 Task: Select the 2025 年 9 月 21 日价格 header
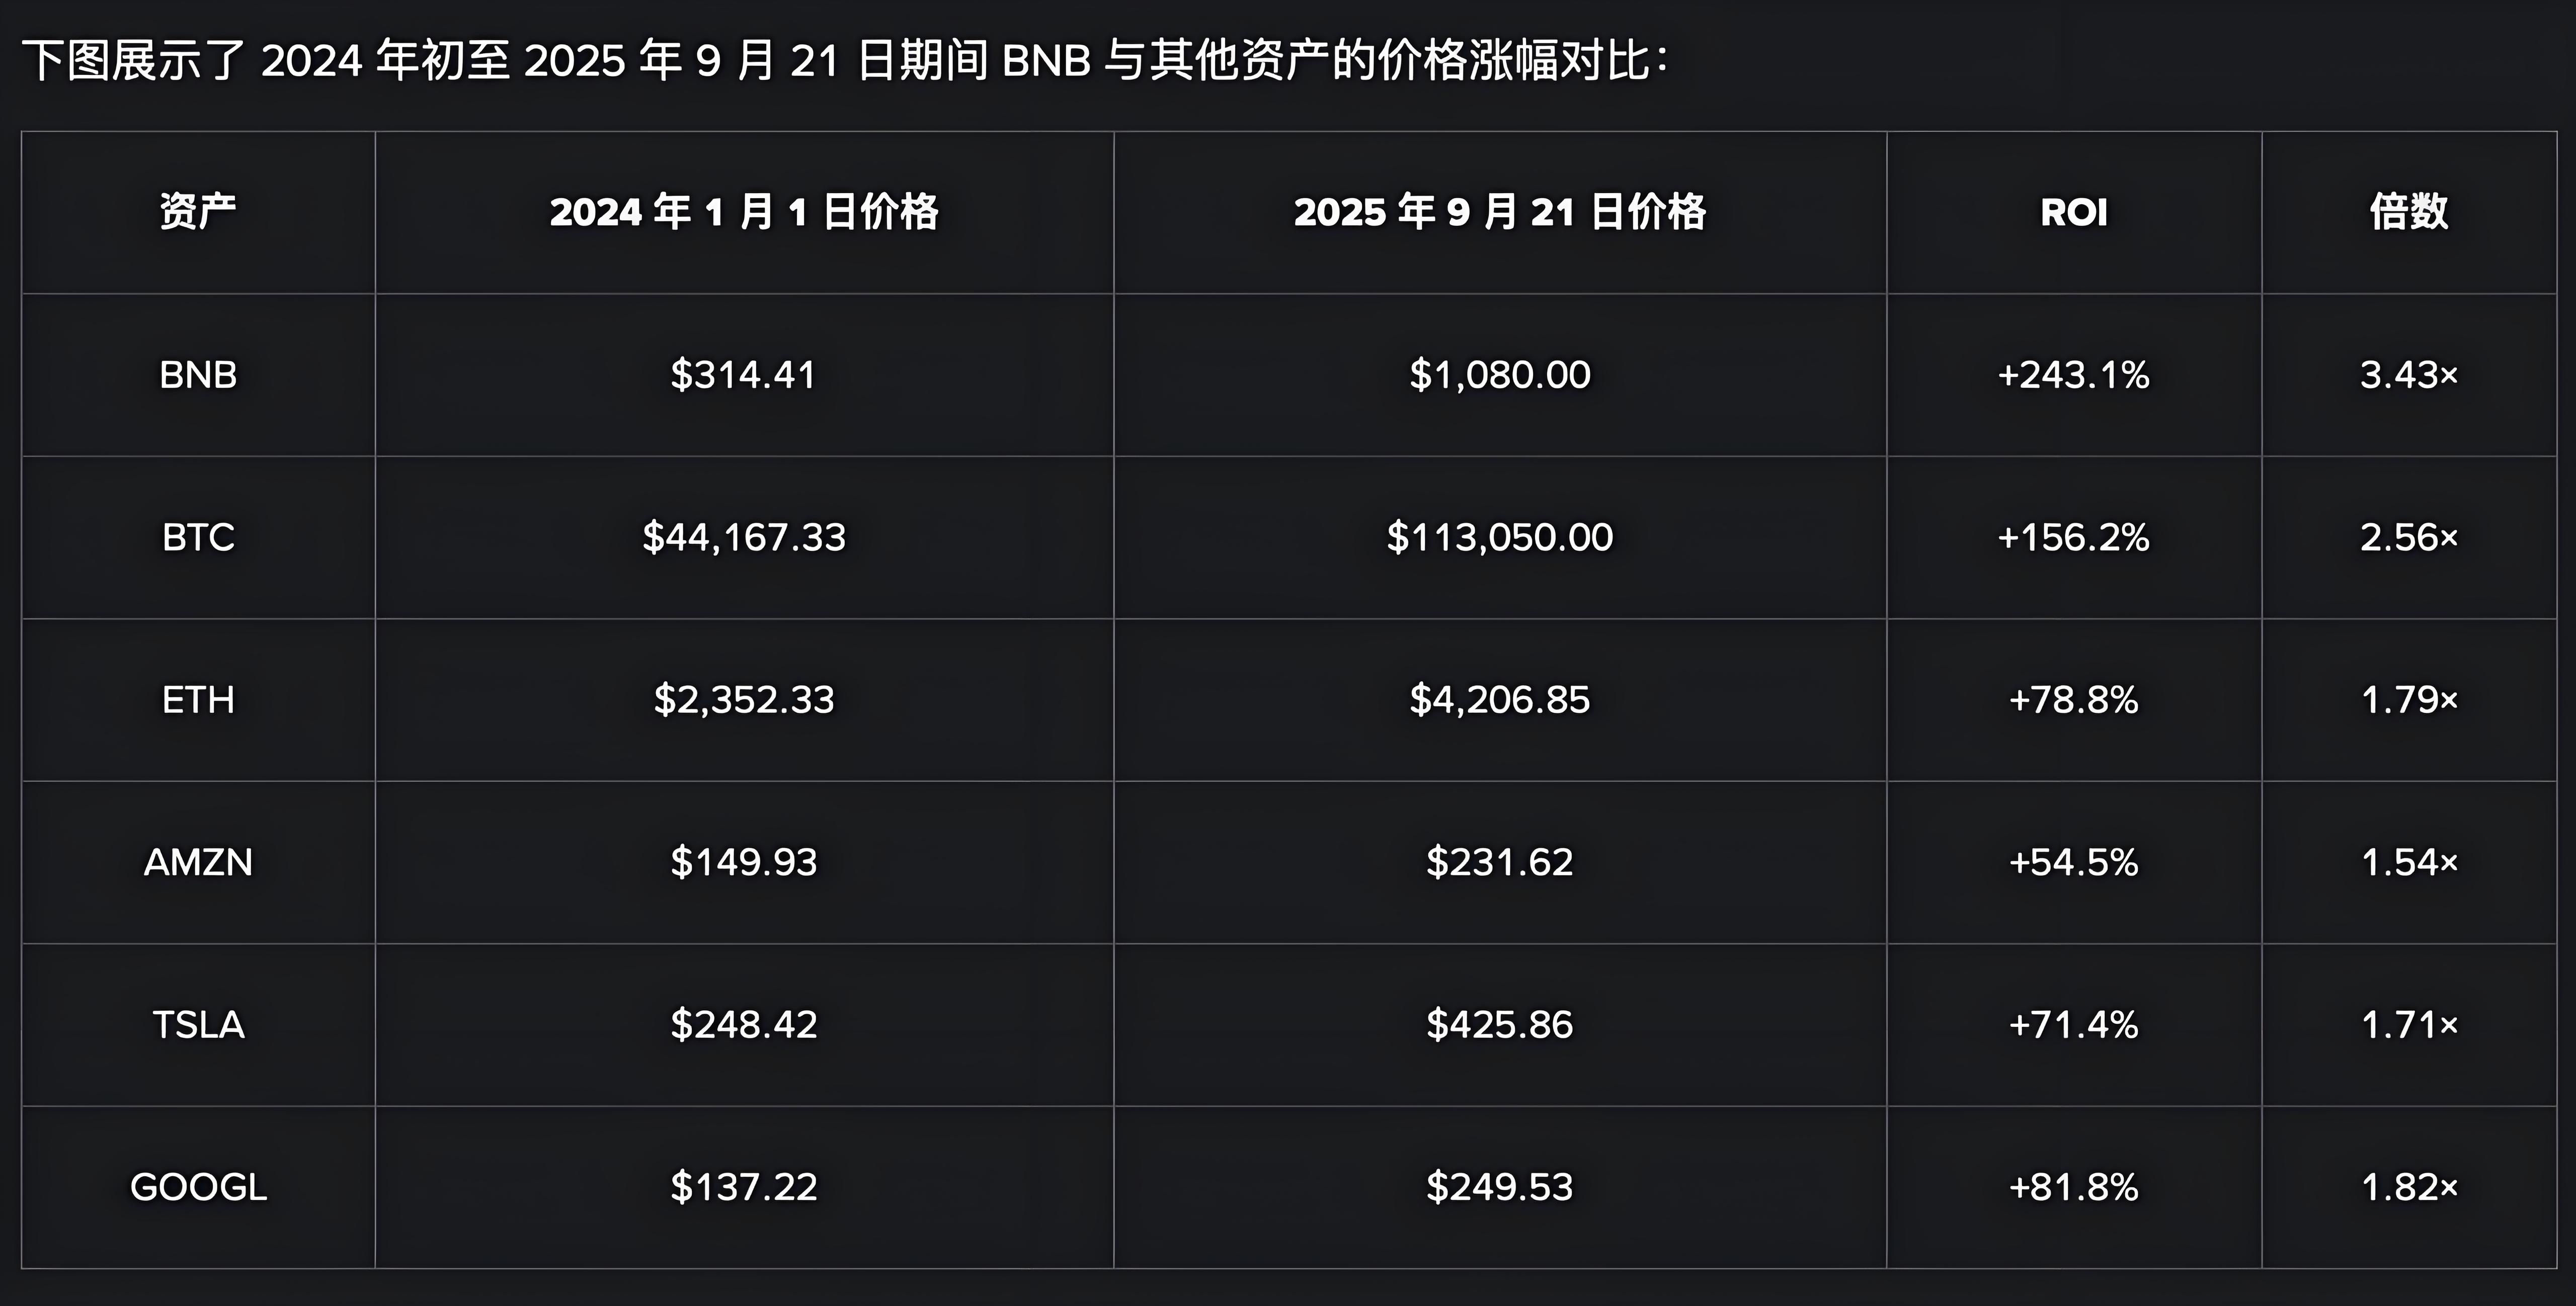click(x=1499, y=212)
